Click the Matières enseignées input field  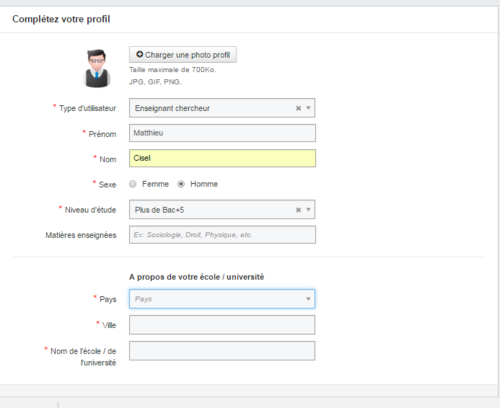pos(222,235)
